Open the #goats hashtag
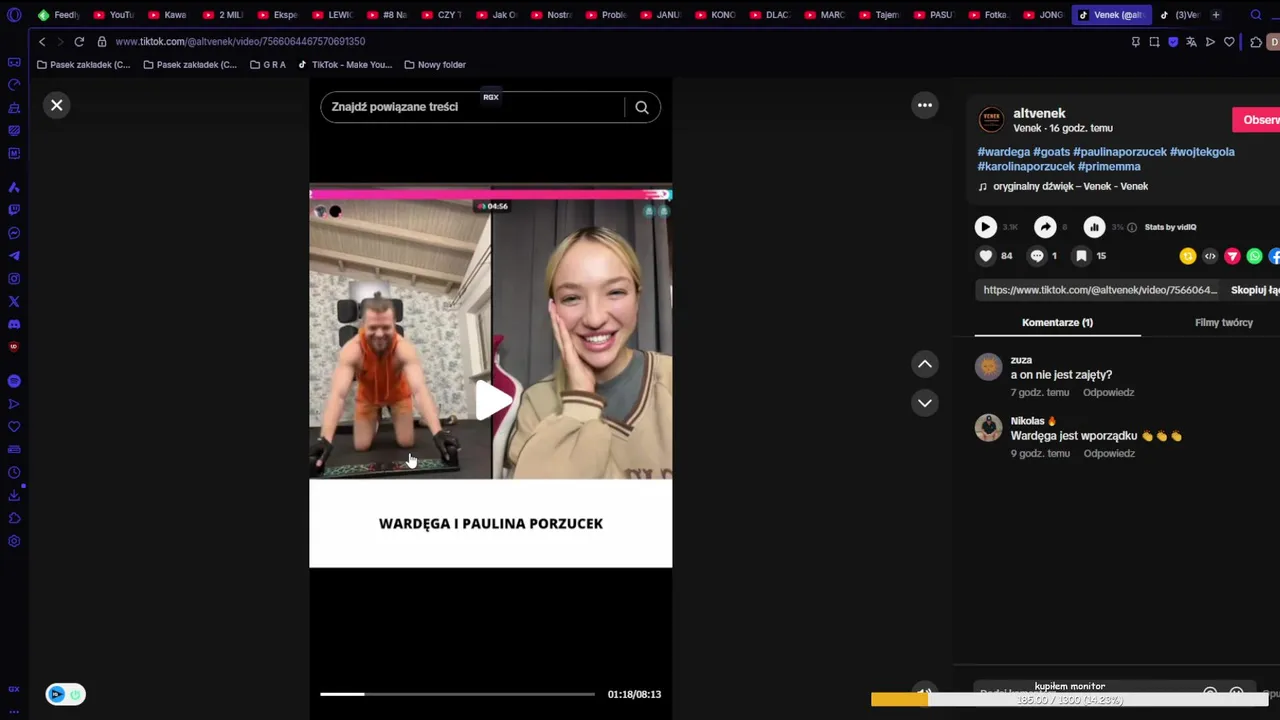Screen dimensions: 1280x720 point(1052,152)
